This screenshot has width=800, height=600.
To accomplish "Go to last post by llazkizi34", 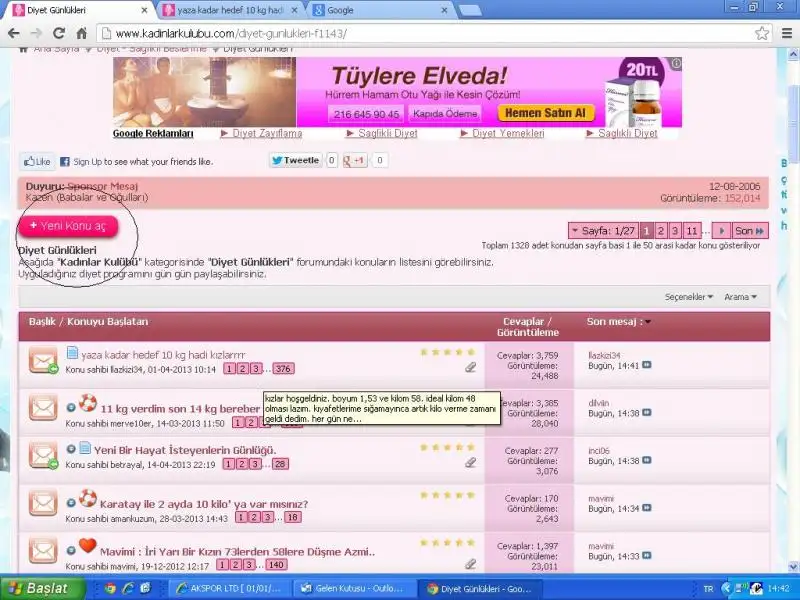I will 646,365.
